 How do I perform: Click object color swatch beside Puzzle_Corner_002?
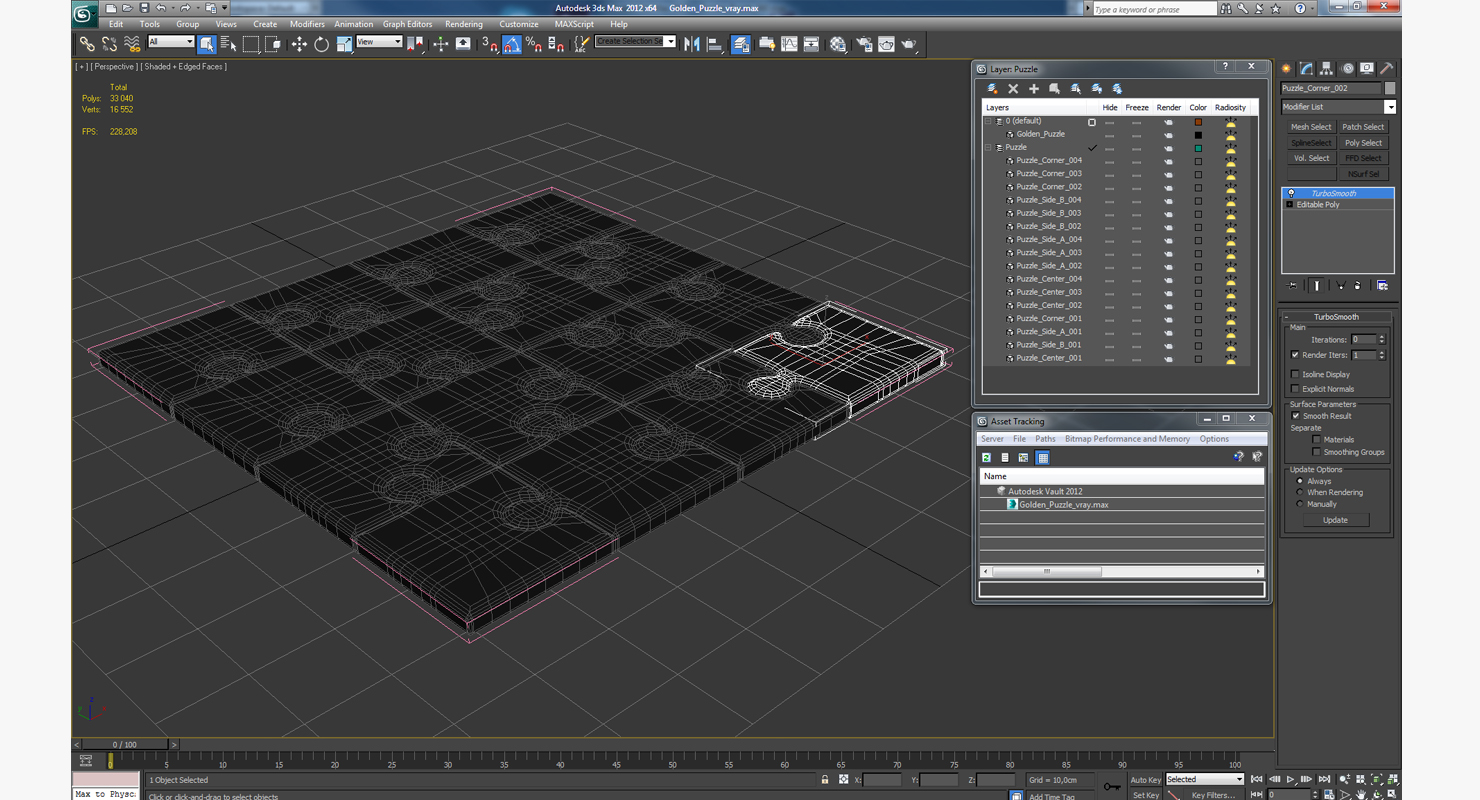pos(1390,88)
